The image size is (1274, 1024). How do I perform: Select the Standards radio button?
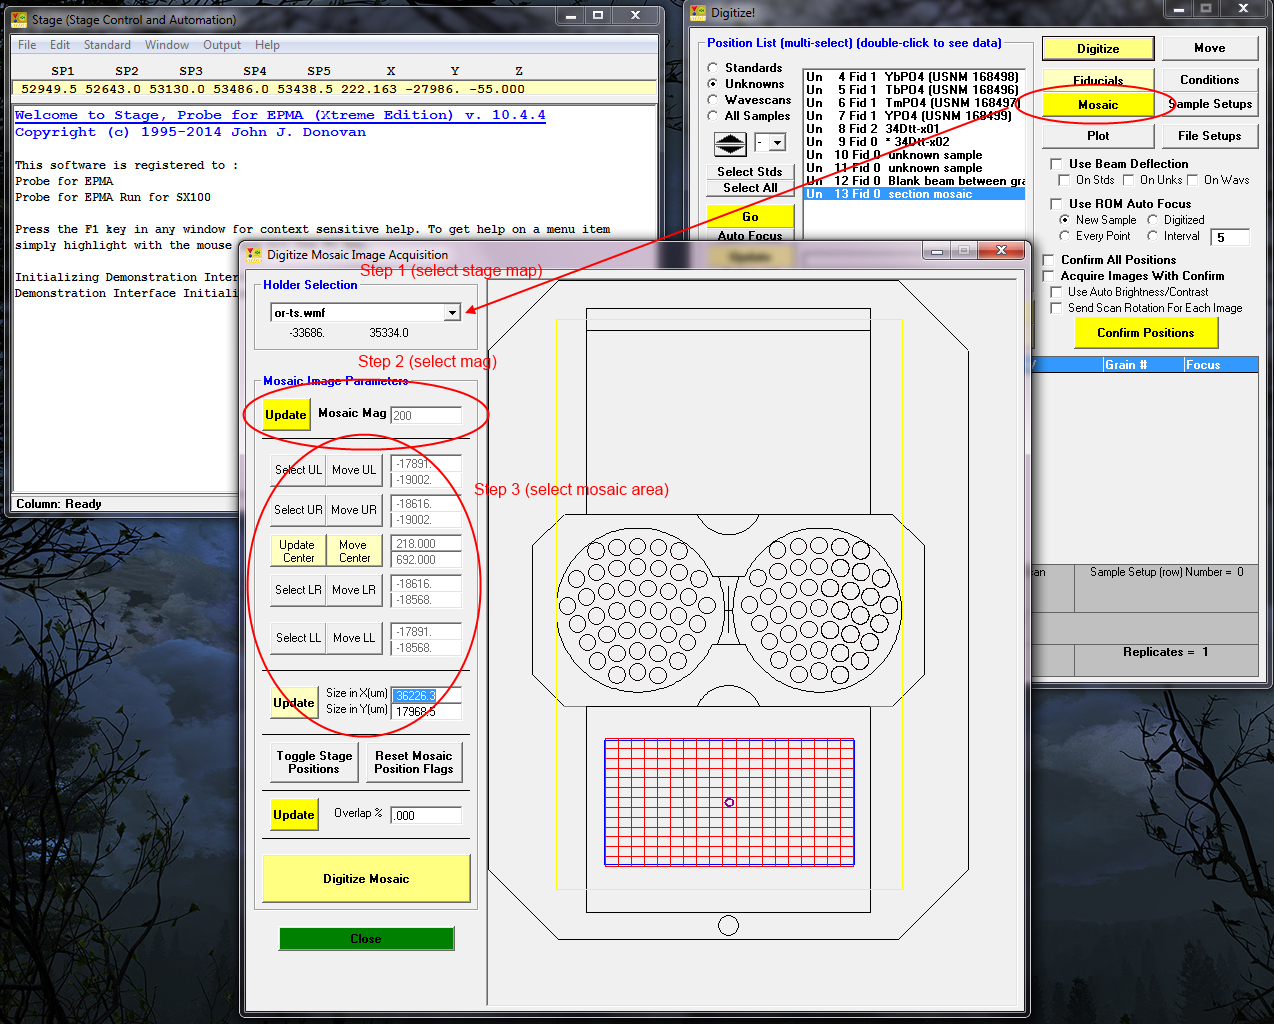tap(713, 68)
